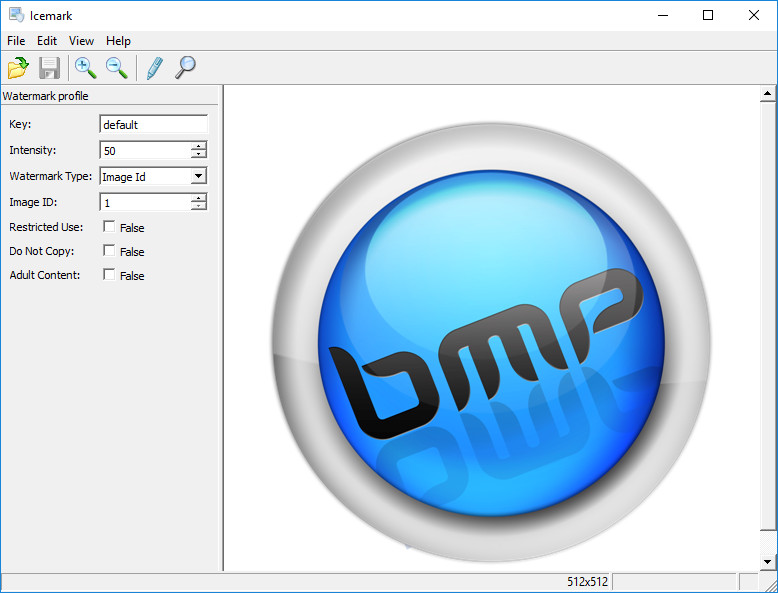Click the Intensity value field
778x593 pixels.
click(x=145, y=150)
